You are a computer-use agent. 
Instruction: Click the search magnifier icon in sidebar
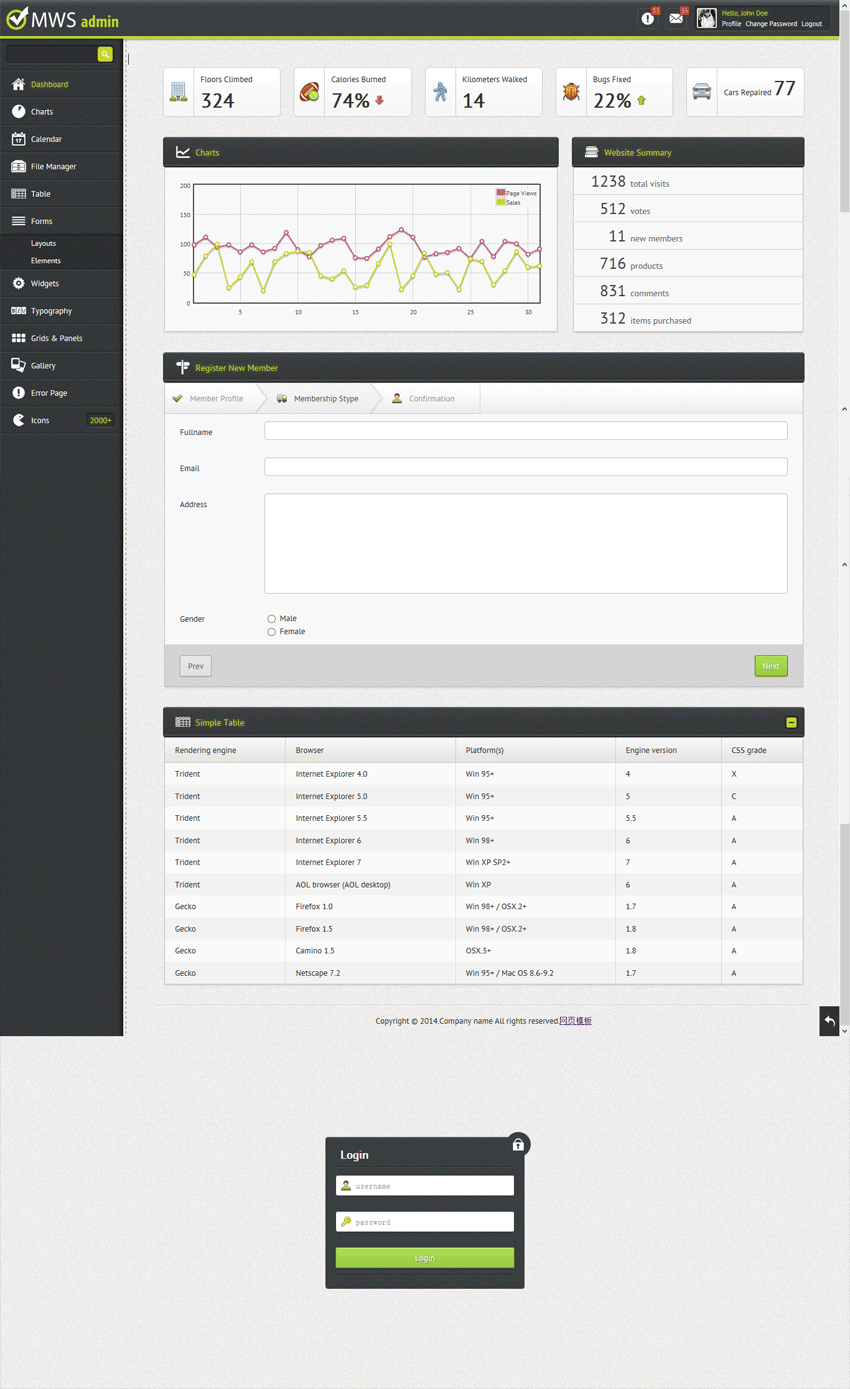pyautogui.click(x=105, y=54)
